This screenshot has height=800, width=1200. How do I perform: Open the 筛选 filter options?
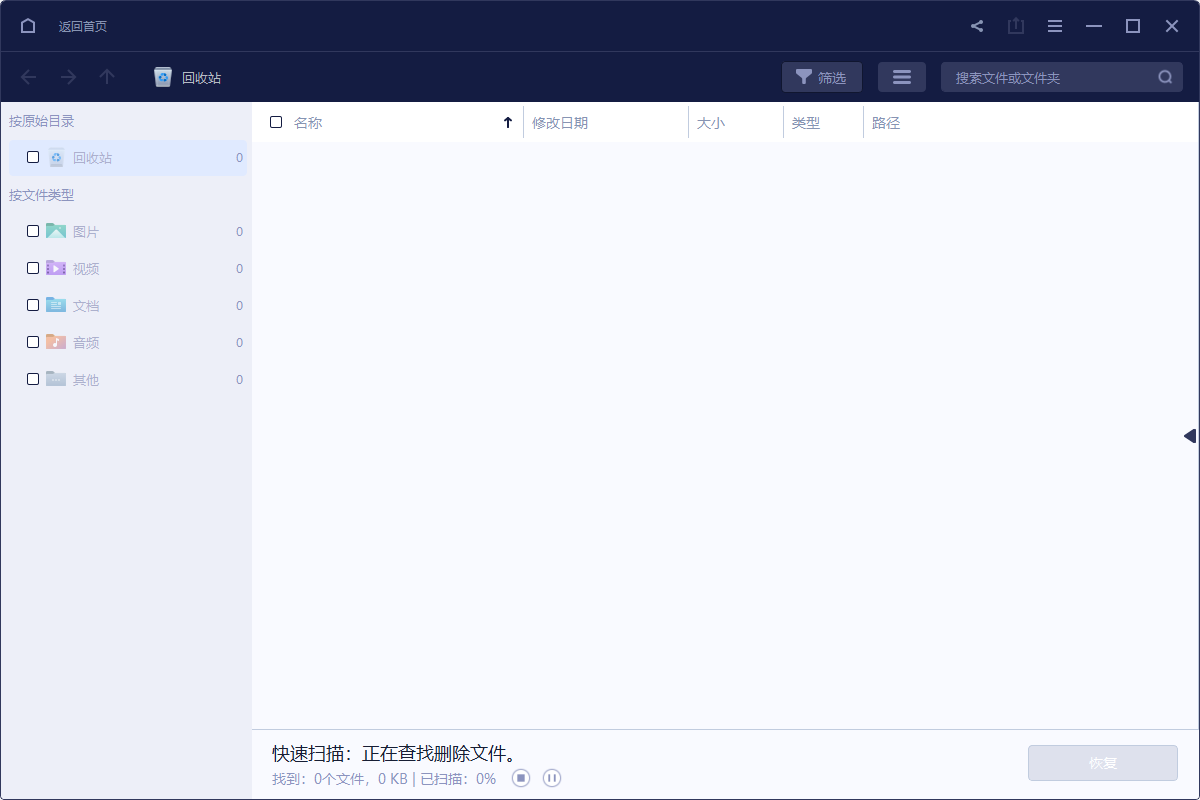(821, 76)
